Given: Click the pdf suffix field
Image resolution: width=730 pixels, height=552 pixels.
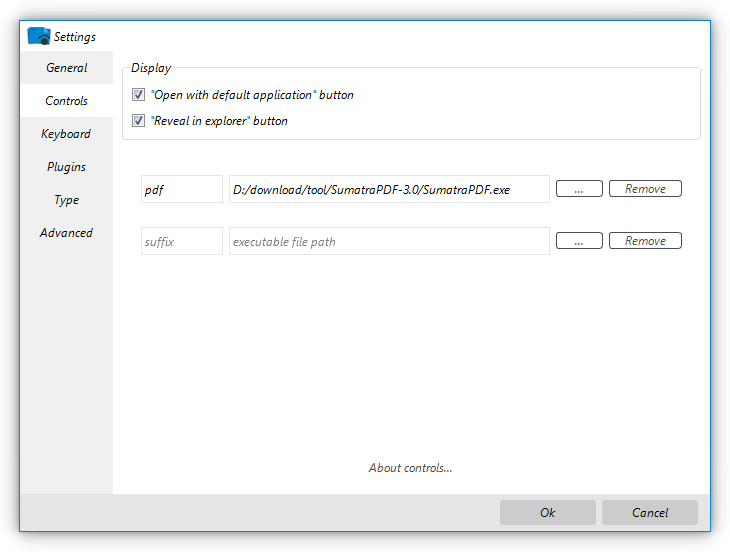Looking at the screenshot, I should click(182, 189).
